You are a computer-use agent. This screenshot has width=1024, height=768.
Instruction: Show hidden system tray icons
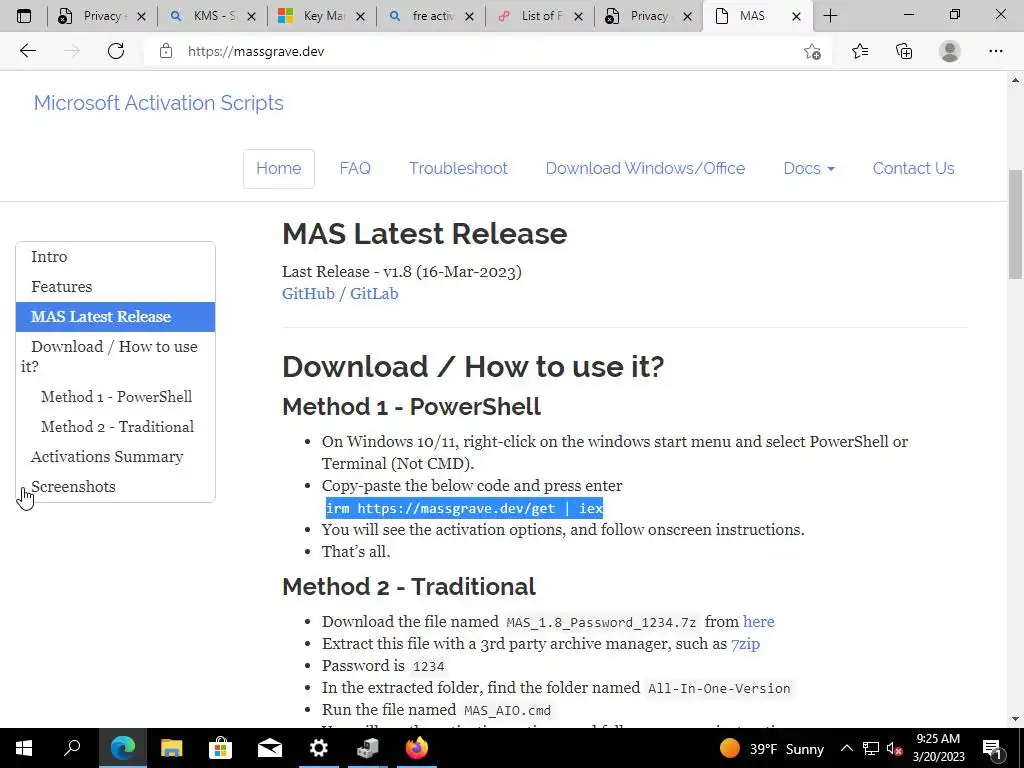click(846, 748)
